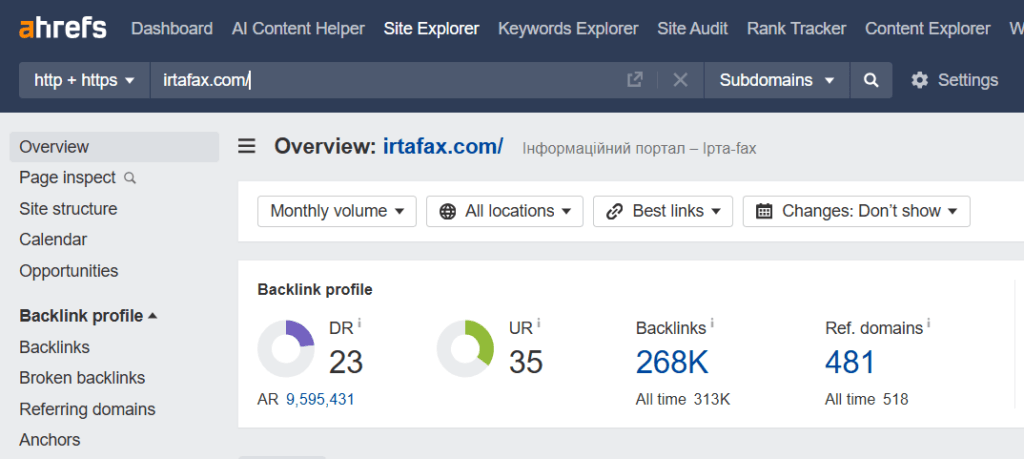Click backlinks All time 313K text
The height and width of the screenshot is (459, 1024).
pyautogui.click(x=683, y=400)
